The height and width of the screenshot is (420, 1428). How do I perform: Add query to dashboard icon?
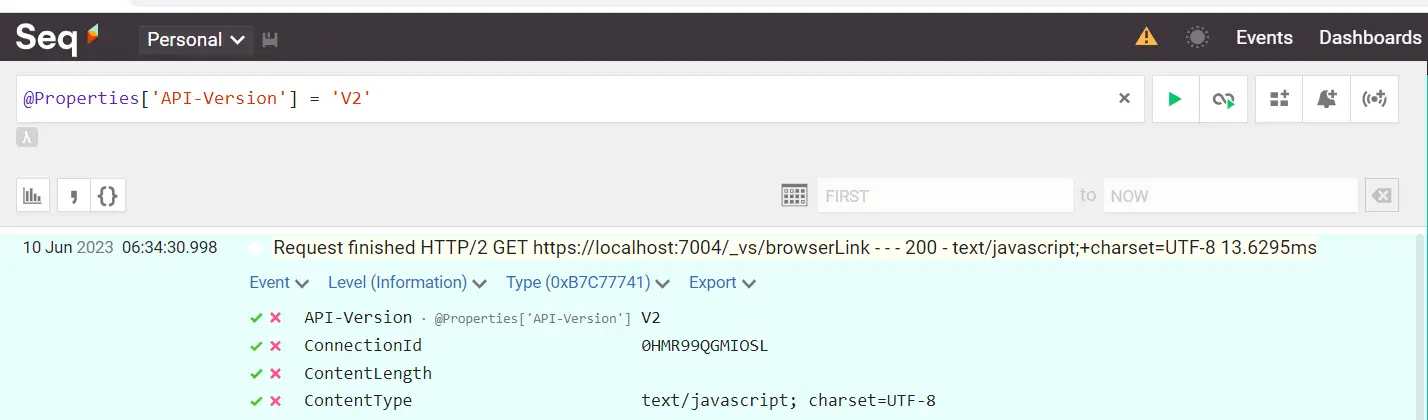pos(1279,99)
